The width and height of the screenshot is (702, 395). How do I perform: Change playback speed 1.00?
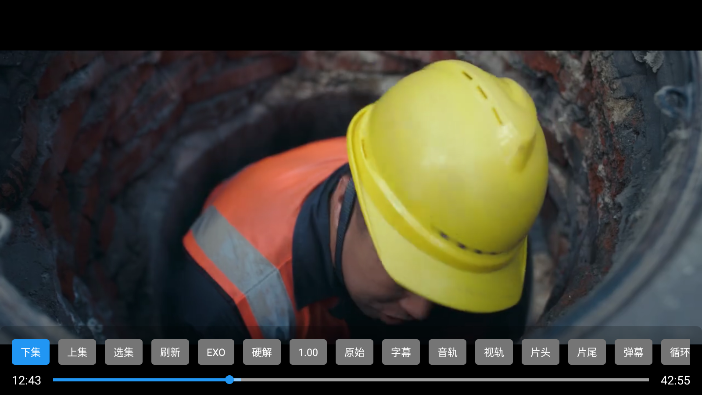click(x=308, y=352)
